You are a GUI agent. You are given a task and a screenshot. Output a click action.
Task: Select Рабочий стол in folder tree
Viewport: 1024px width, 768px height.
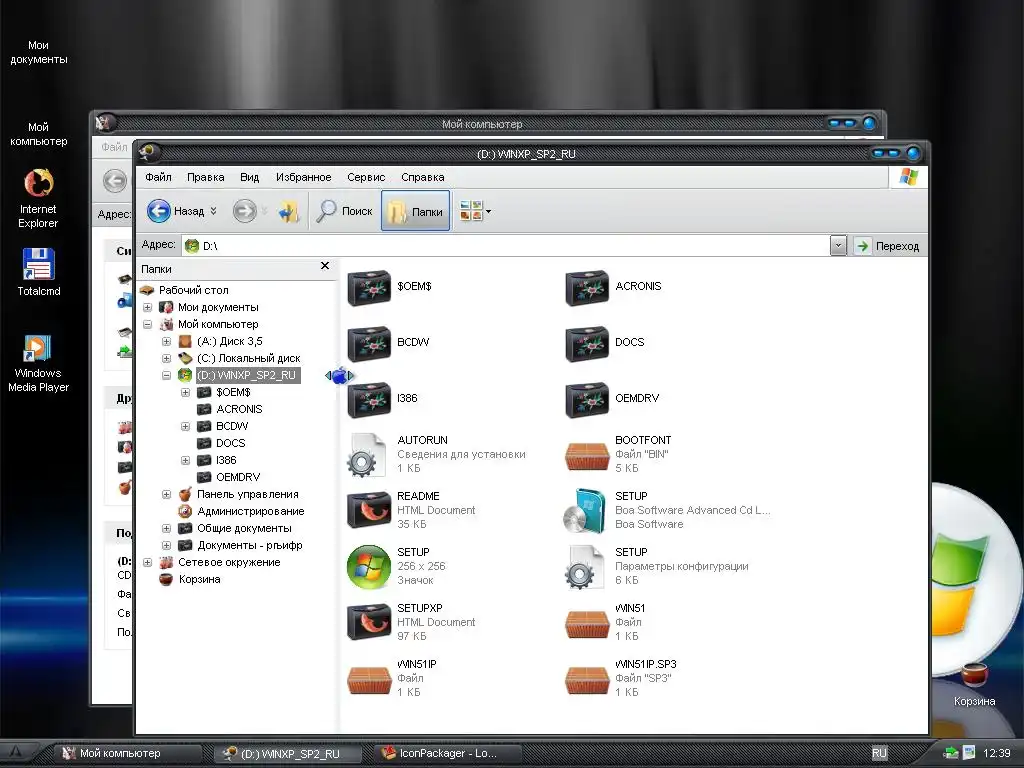click(193, 290)
